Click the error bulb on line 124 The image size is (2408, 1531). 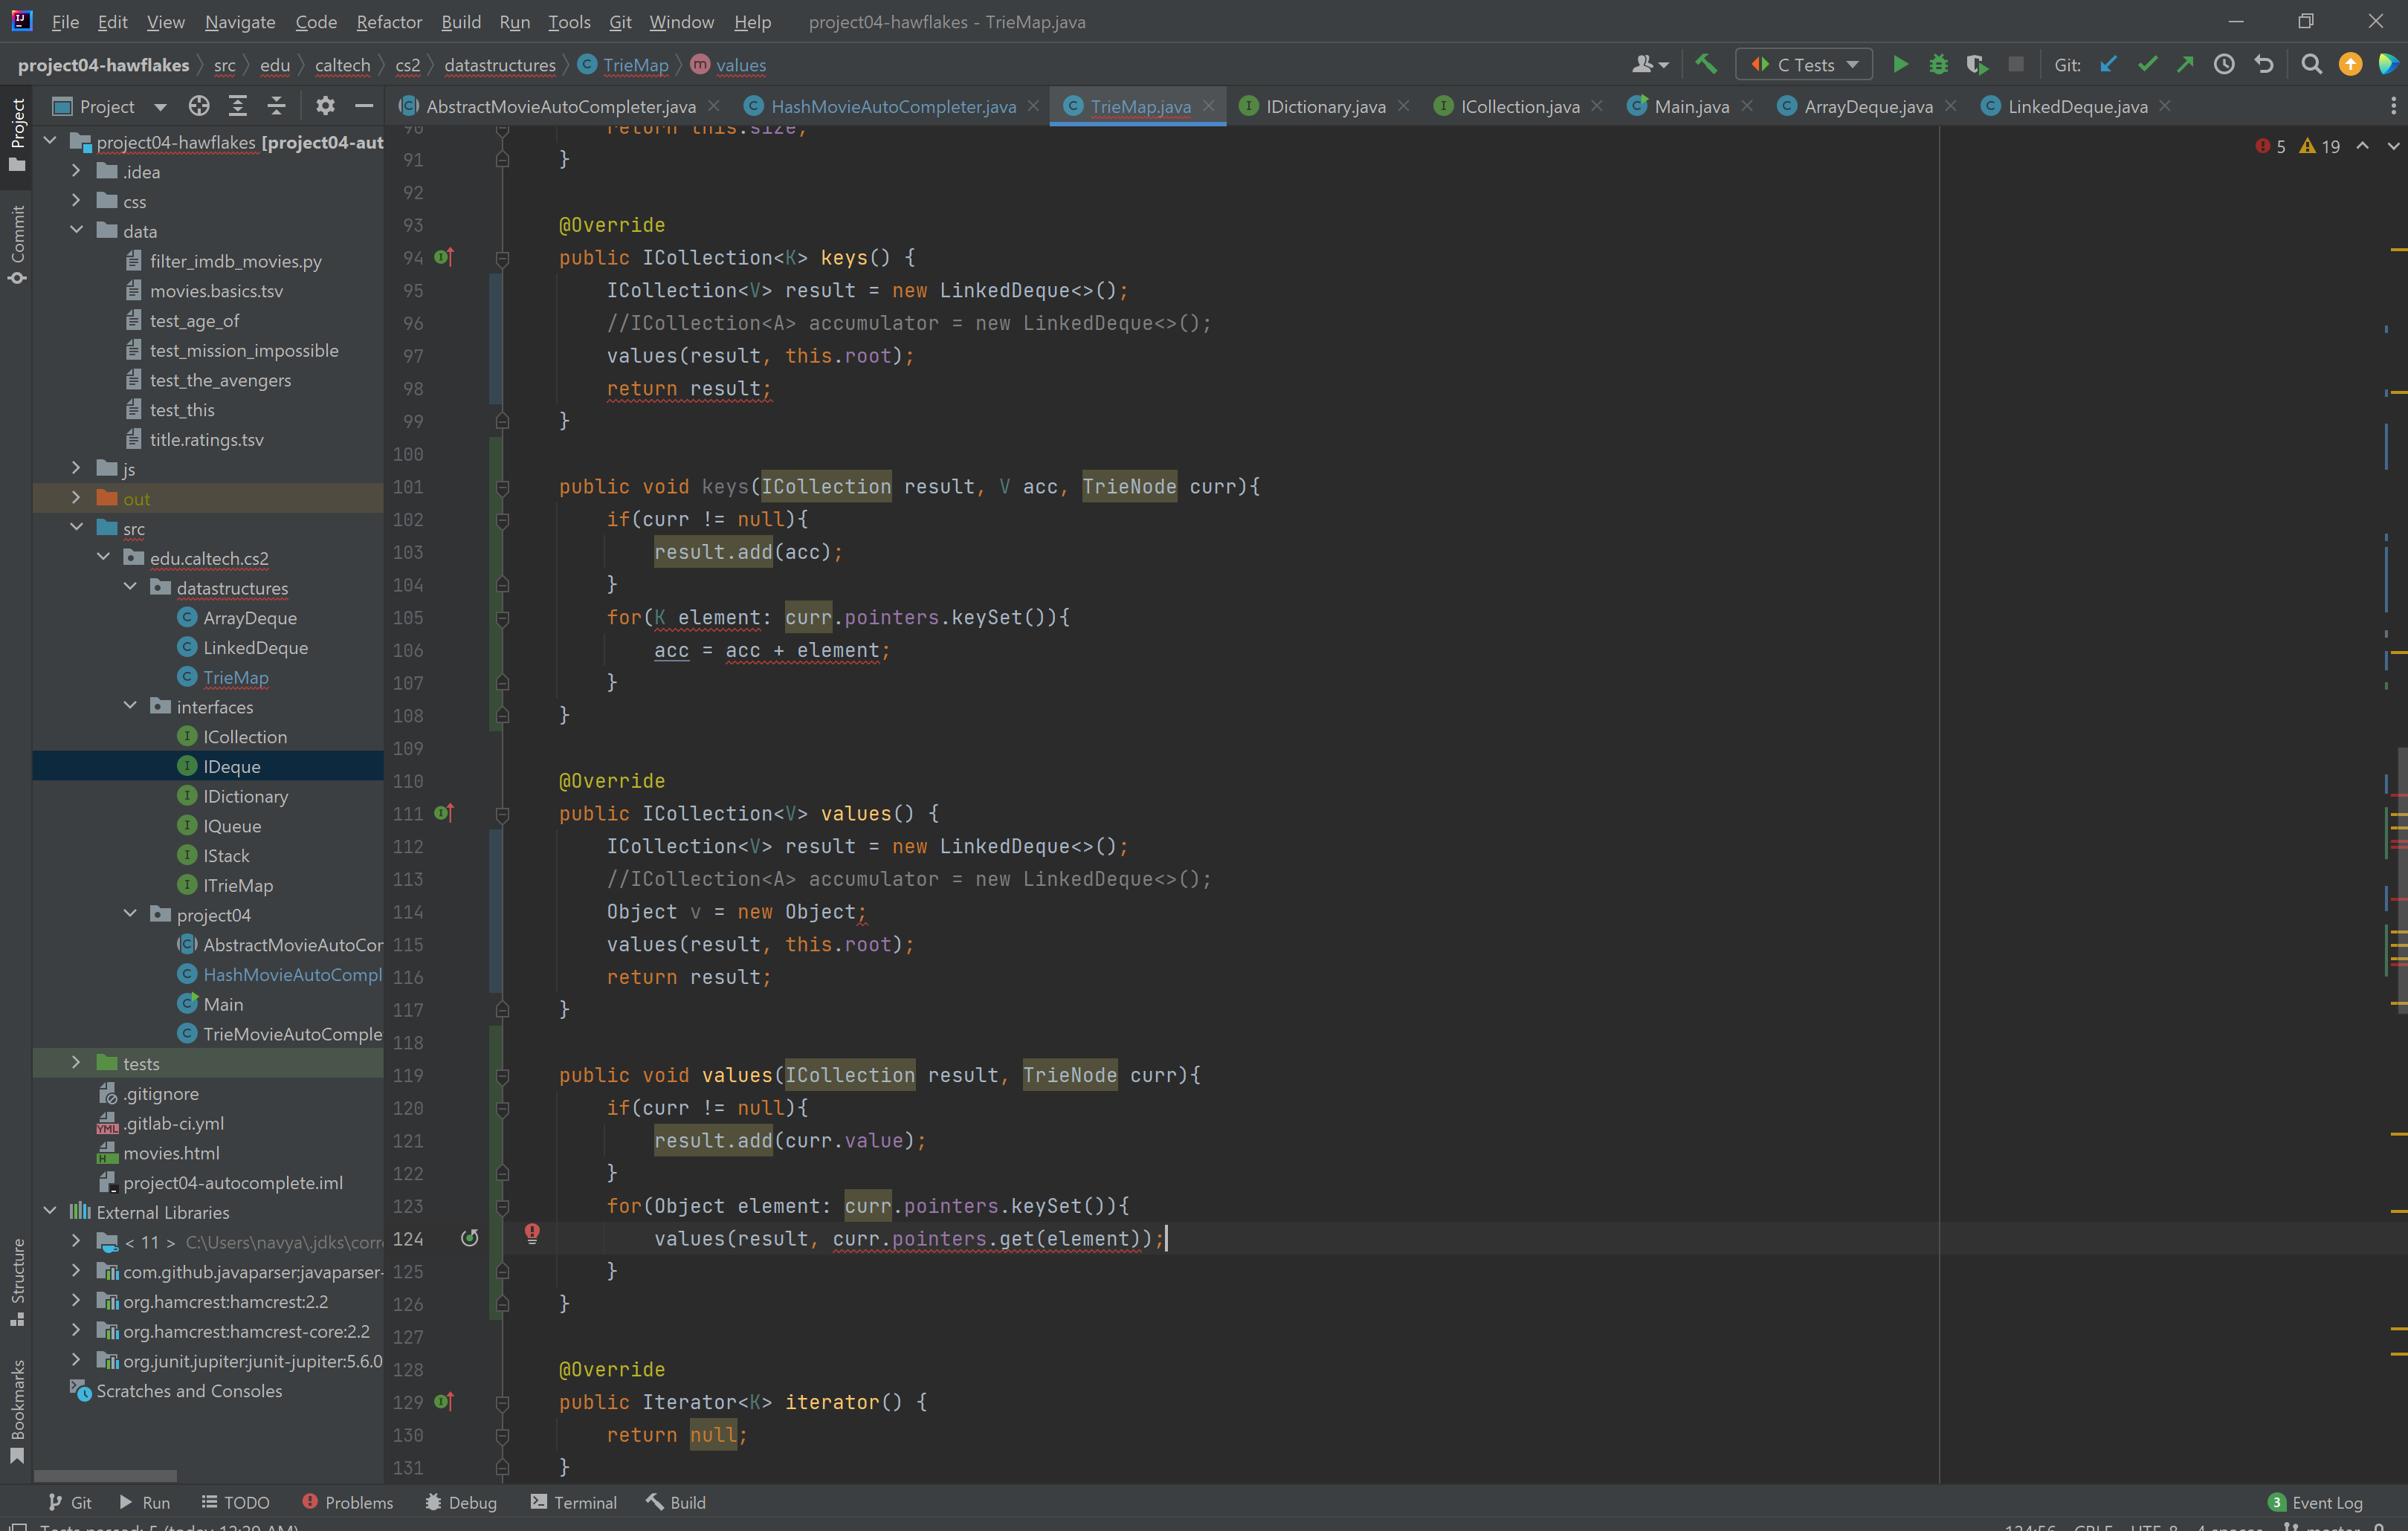point(532,1233)
